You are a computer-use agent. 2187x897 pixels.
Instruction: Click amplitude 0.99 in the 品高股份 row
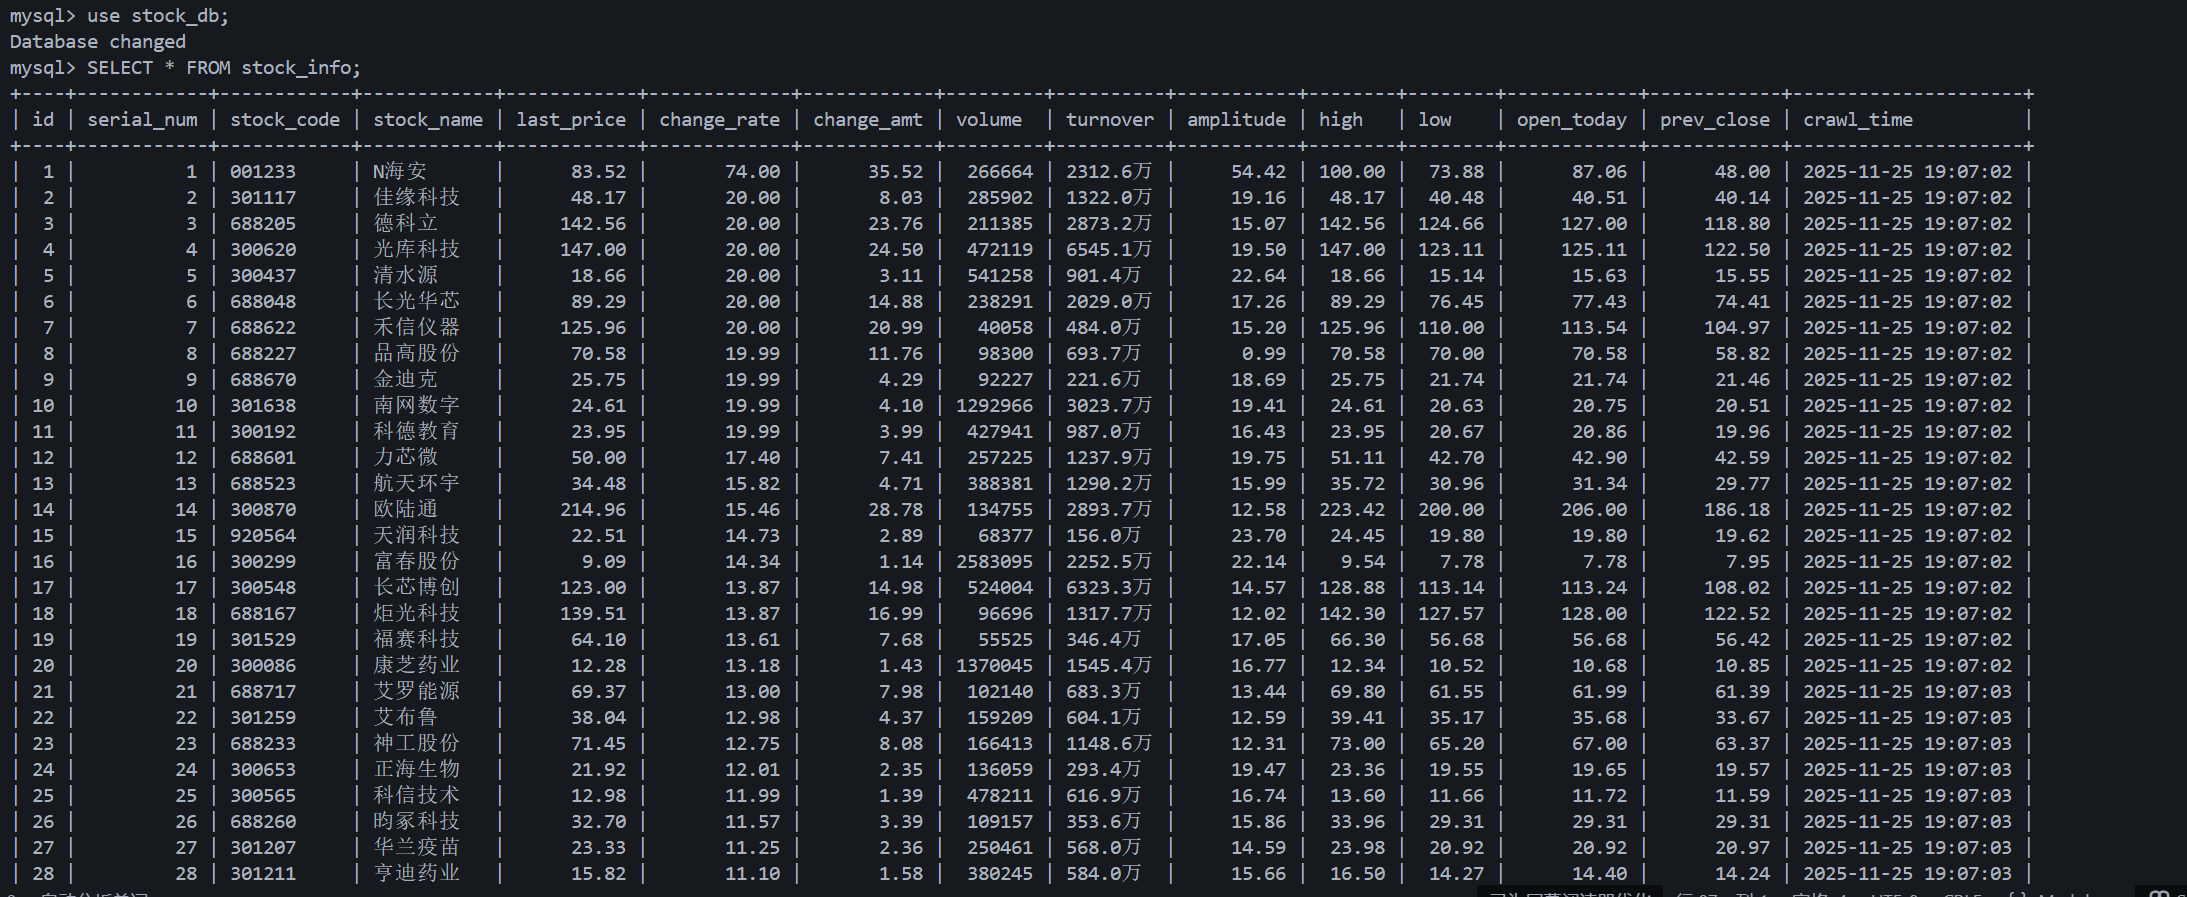point(1264,354)
